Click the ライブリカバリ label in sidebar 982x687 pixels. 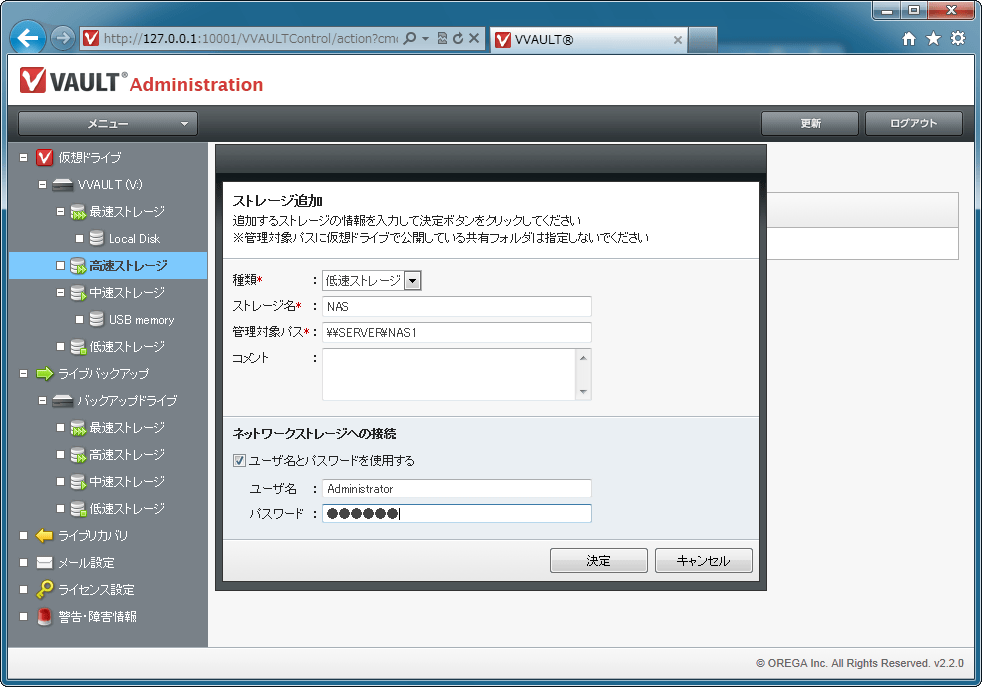coord(93,535)
